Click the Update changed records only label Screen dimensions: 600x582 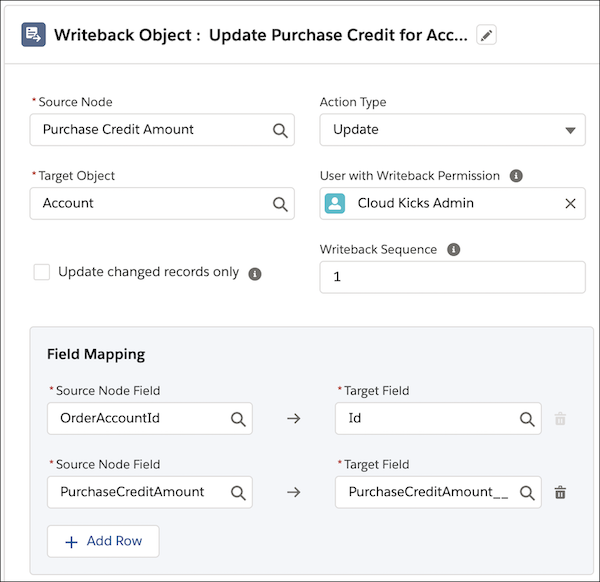[148, 272]
